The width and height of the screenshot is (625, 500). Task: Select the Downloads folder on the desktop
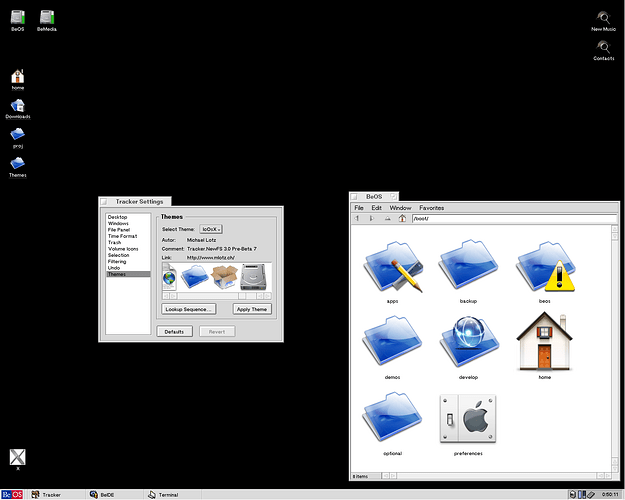(x=18, y=106)
